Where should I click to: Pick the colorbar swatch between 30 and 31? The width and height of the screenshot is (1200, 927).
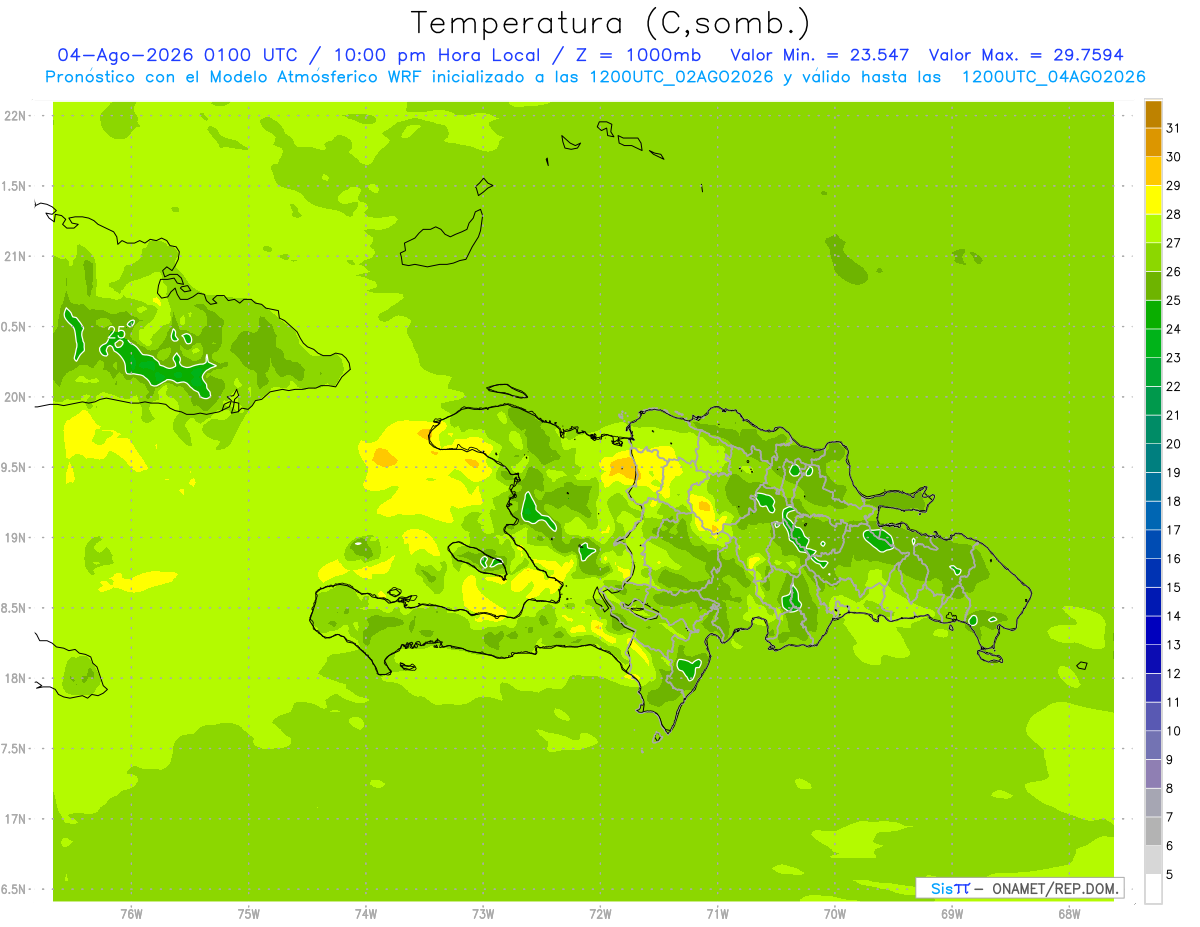pos(1153,142)
